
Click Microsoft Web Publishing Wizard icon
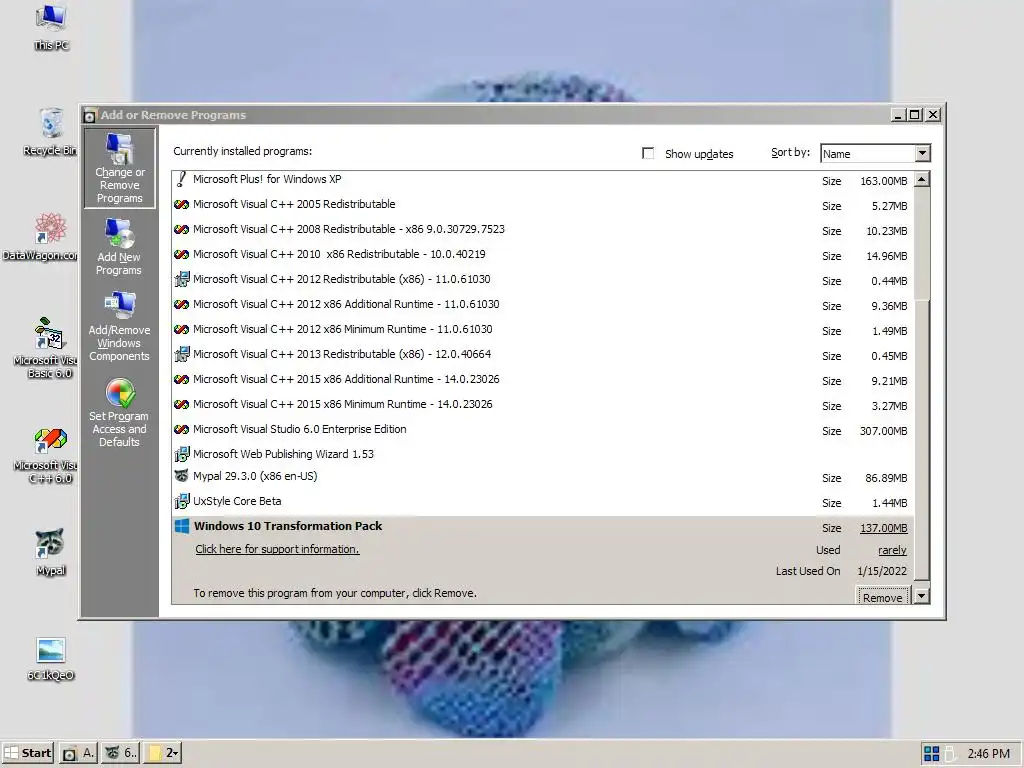coord(182,454)
